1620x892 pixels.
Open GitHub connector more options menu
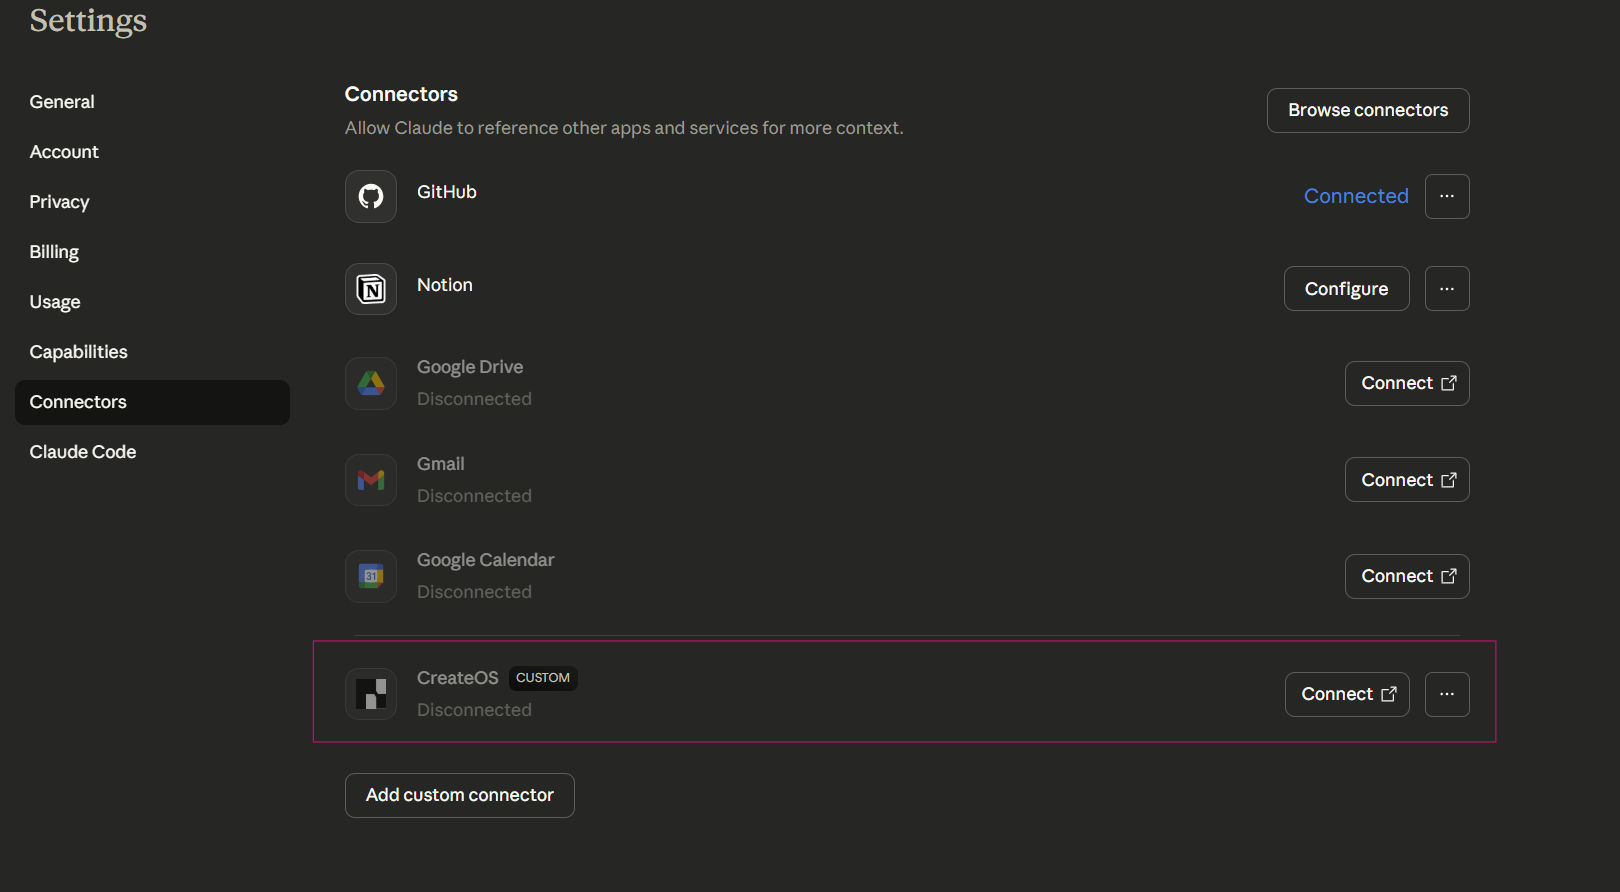point(1447,196)
